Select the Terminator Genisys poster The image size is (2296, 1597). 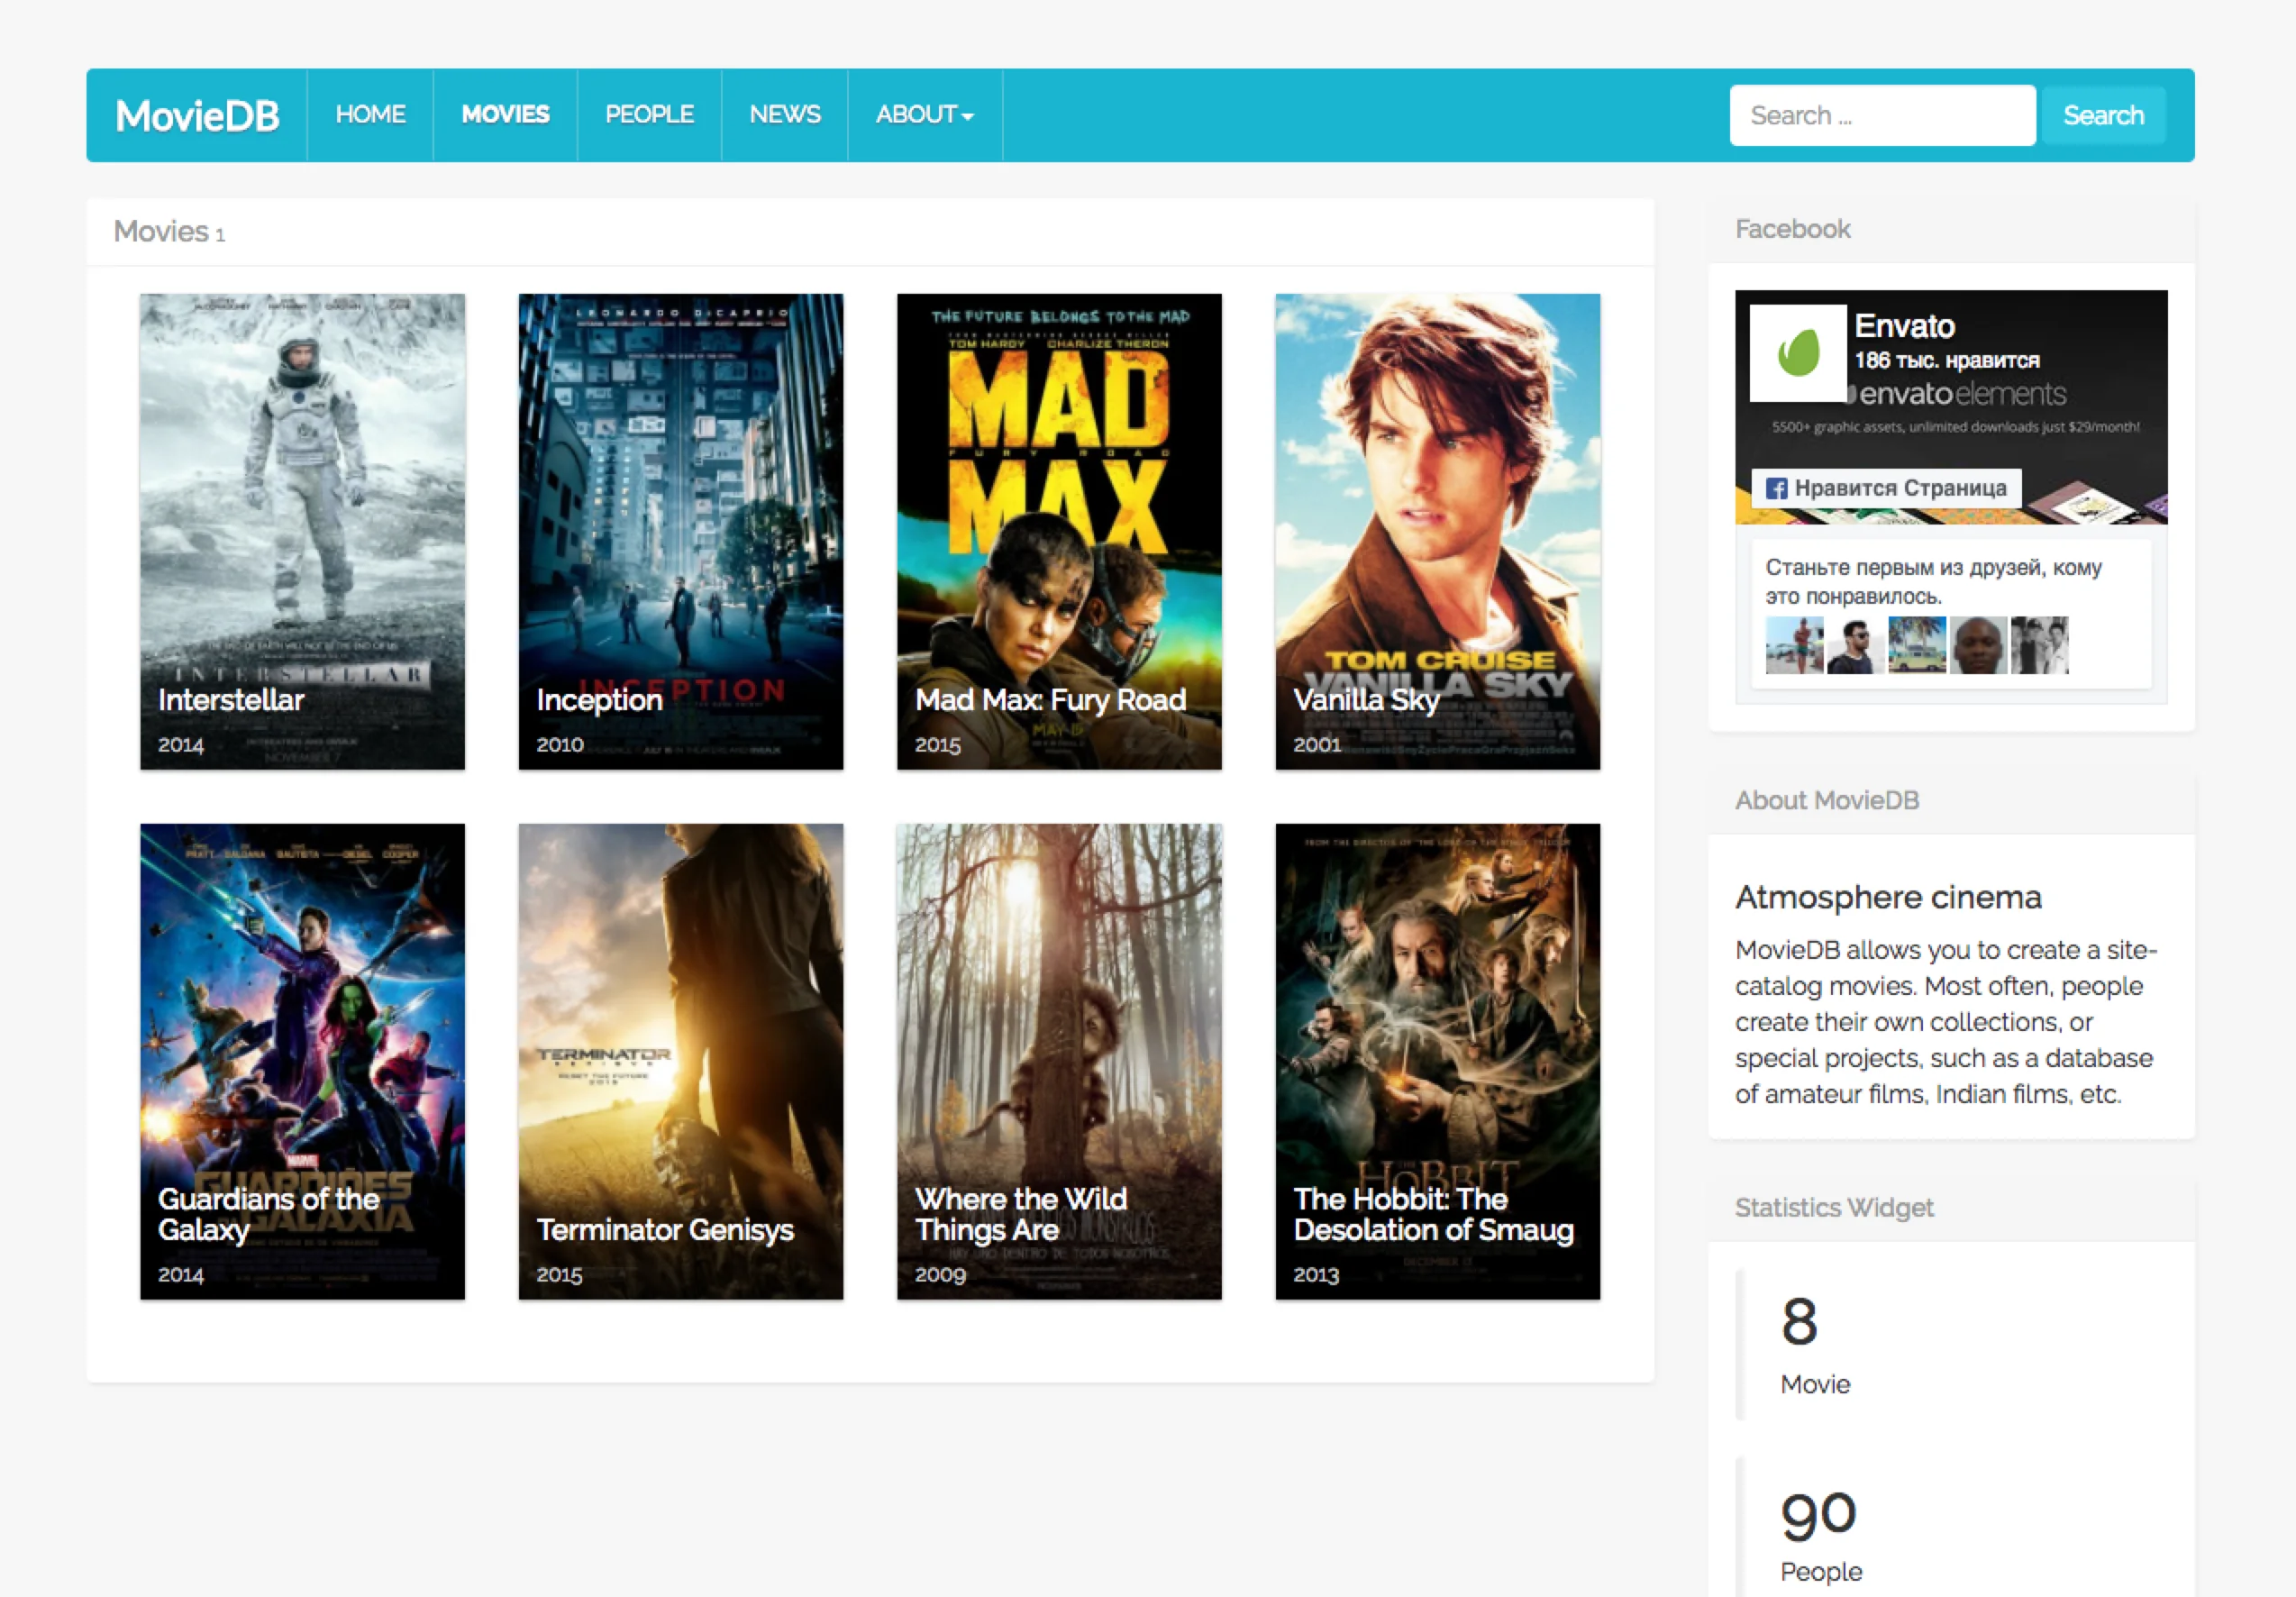681,1061
